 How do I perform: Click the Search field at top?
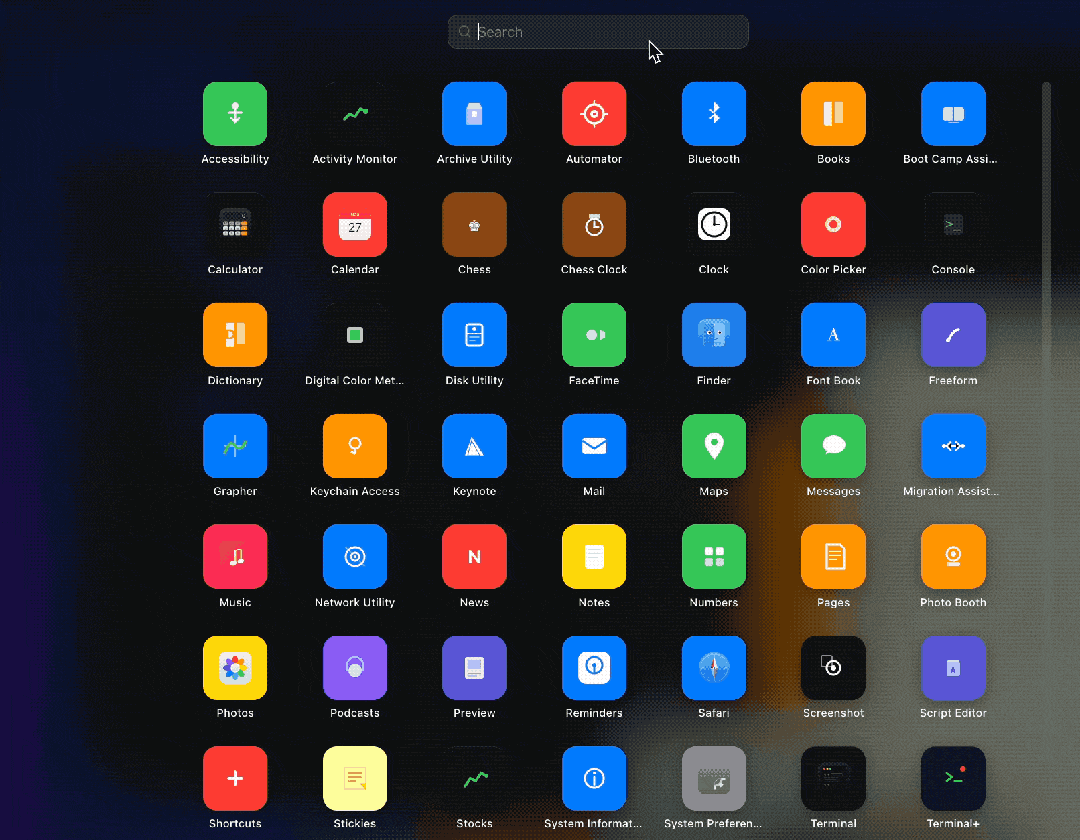[x=598, y=32]
